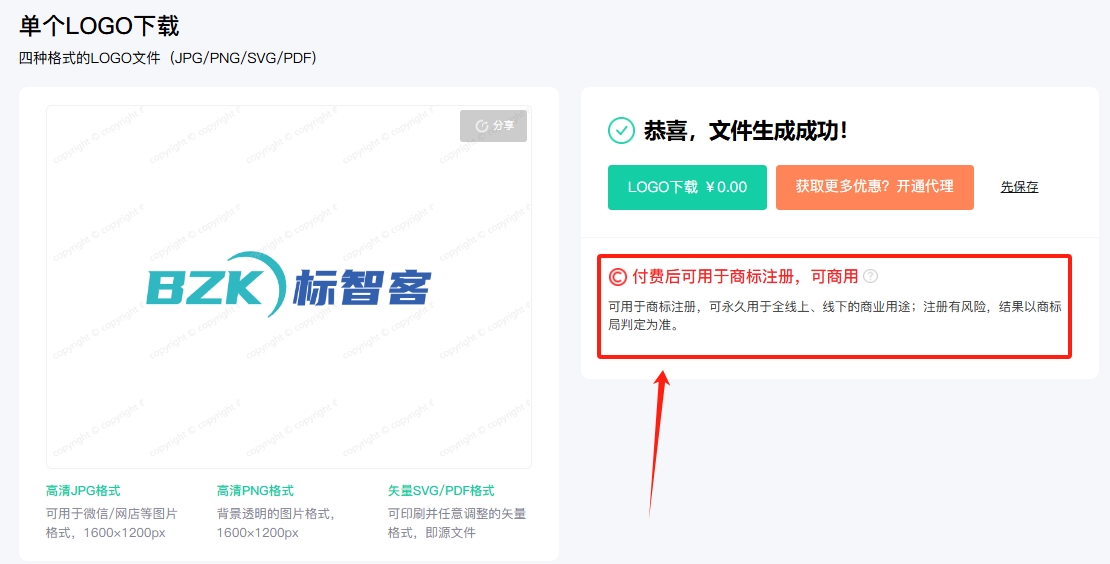Click the 恭喜，文件生成成功！ message
This screenshot has height=564, width=1110.
click(x=745, y=131)
